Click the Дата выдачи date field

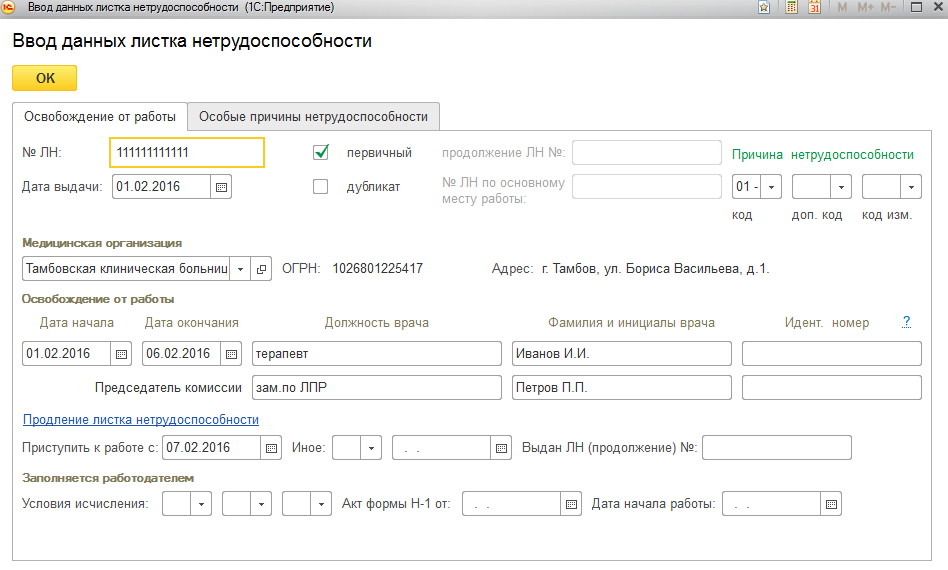[x=161, y=187]
